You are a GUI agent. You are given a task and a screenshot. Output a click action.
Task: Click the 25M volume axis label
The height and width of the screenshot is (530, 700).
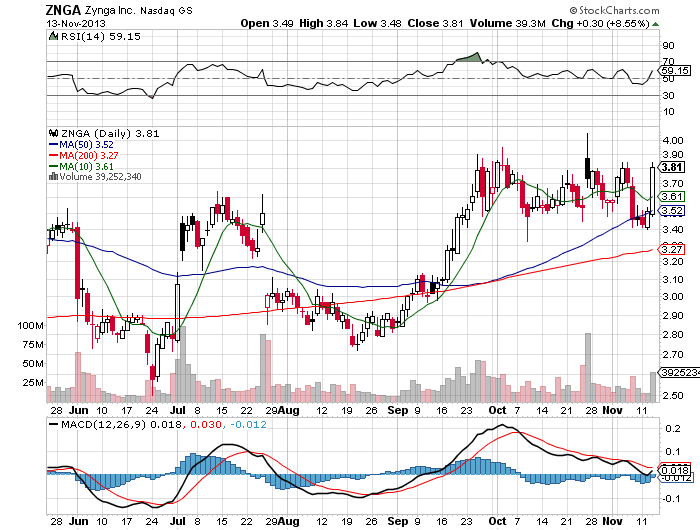[x=33, y=383]
